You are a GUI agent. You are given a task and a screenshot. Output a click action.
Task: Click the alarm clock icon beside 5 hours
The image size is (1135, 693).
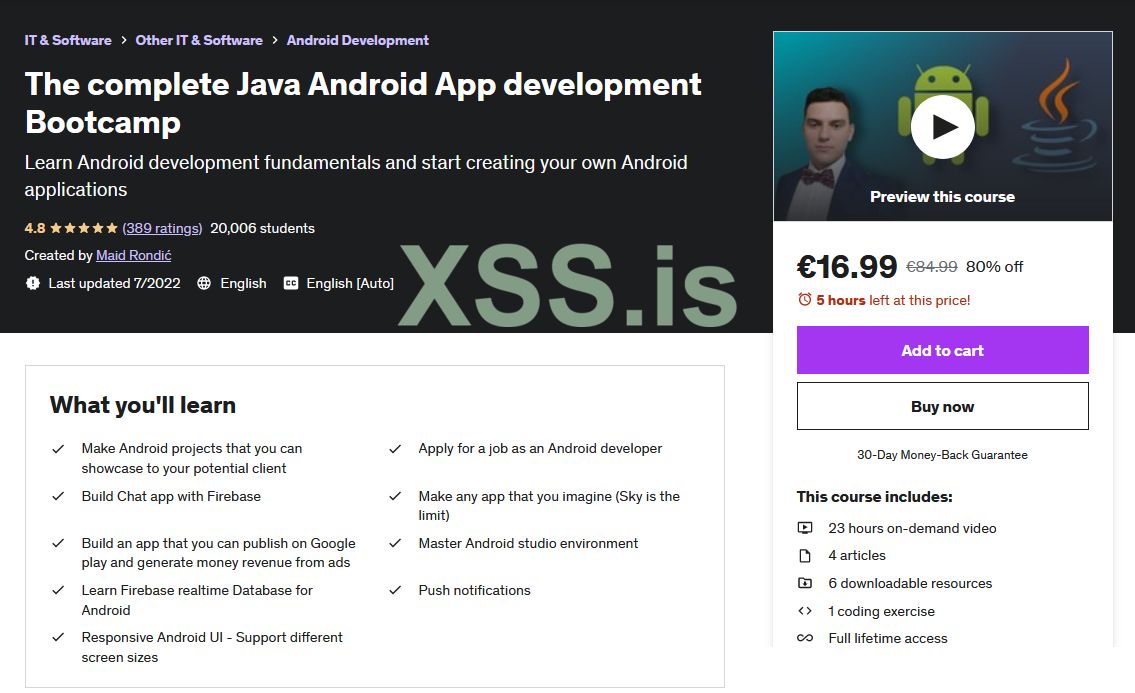[x=804, y=300]
